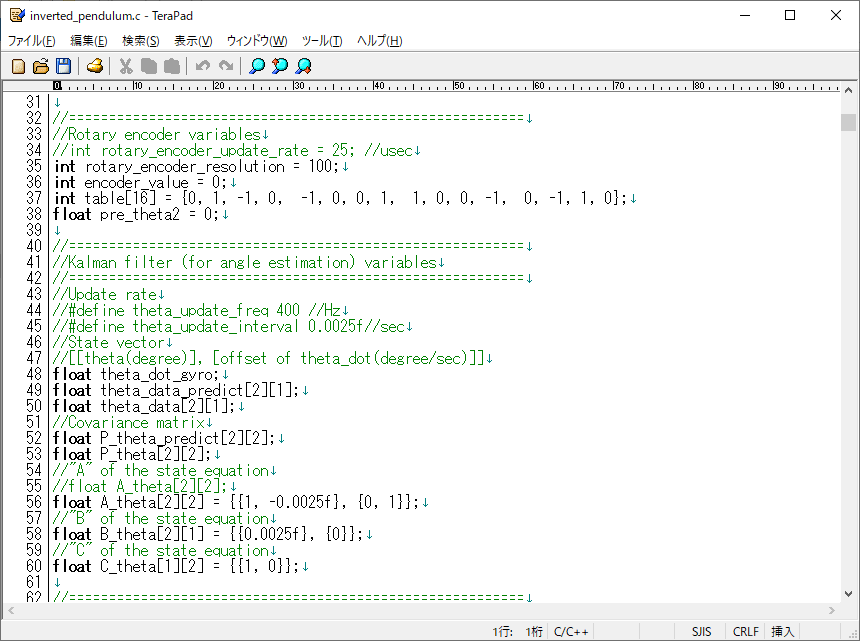Click "B_theta[2][1]" on line 58

tap(152, 535)
